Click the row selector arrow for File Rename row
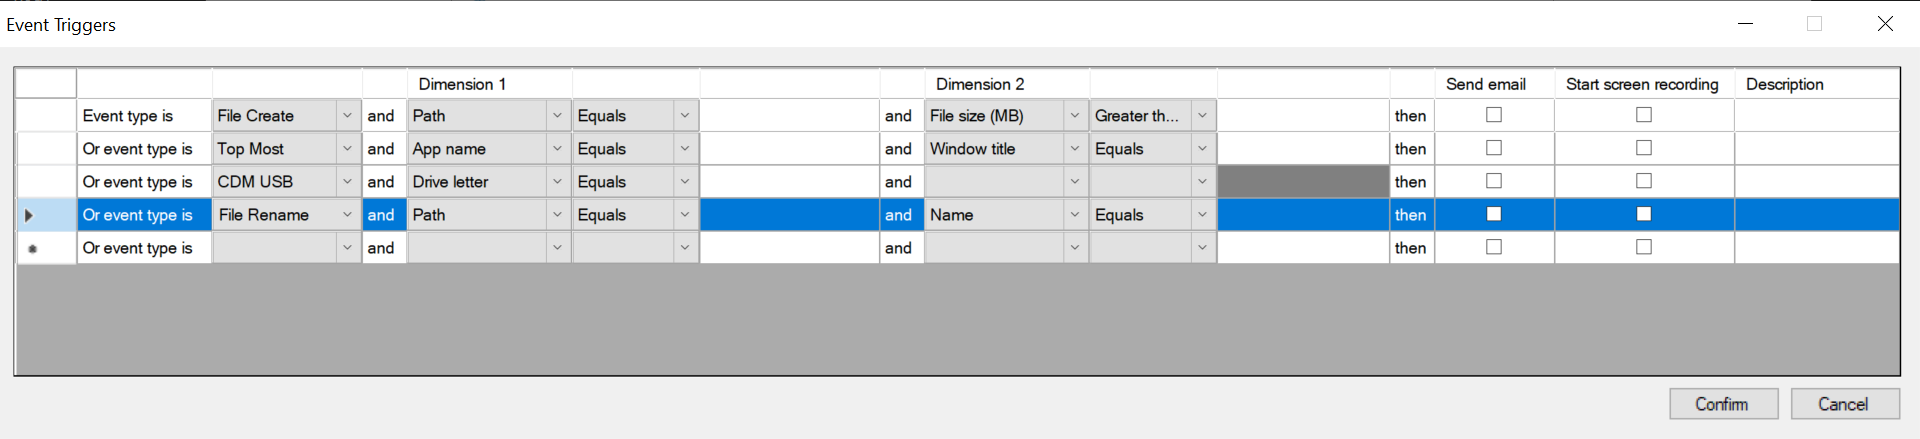1920x439 pixels. point(29,215)
